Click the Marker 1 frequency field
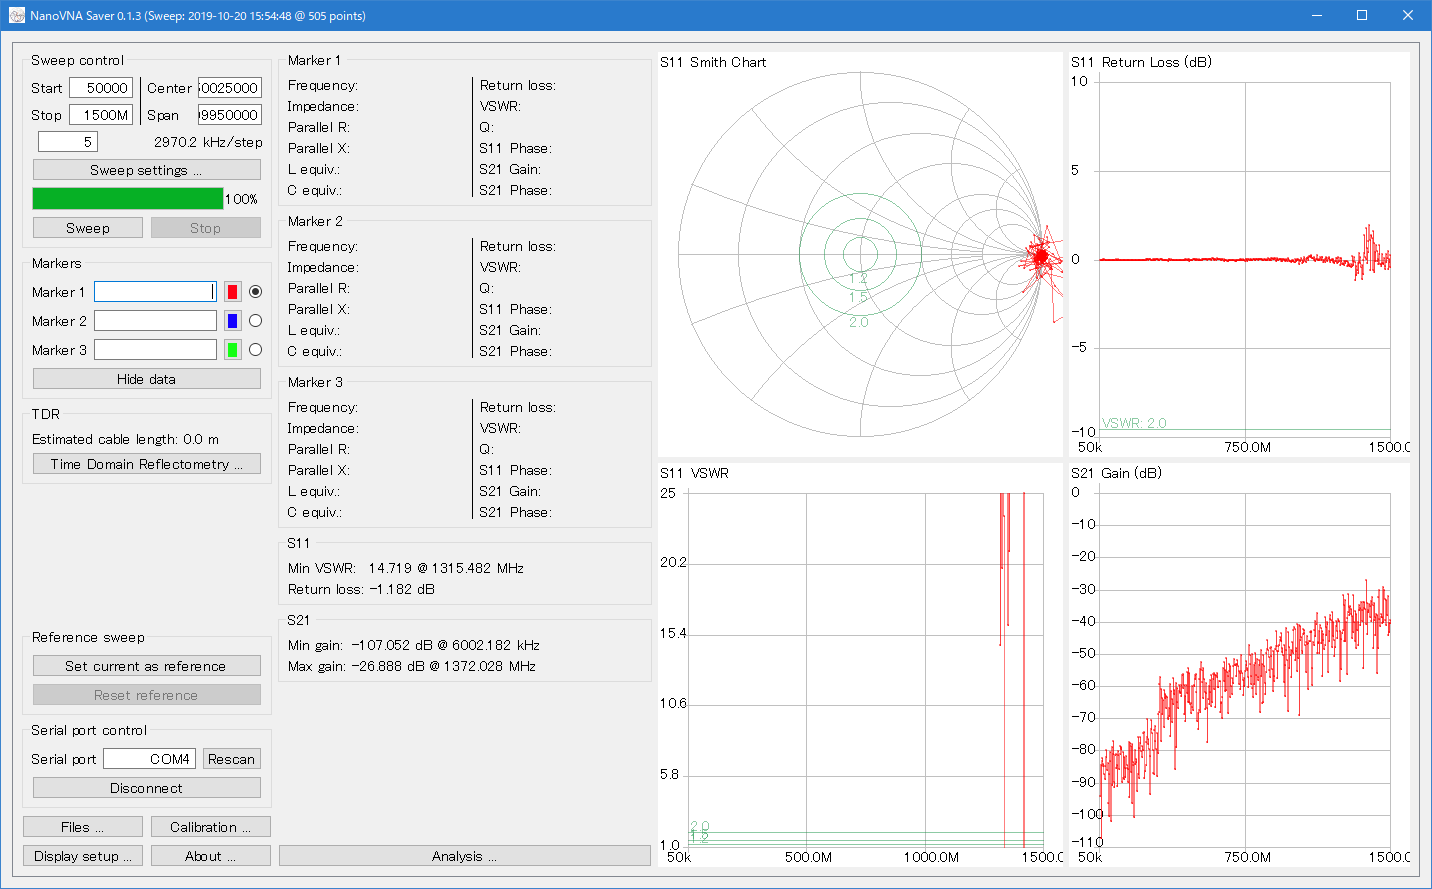The height and width of the screenshot is (889, 1432). 155,292
